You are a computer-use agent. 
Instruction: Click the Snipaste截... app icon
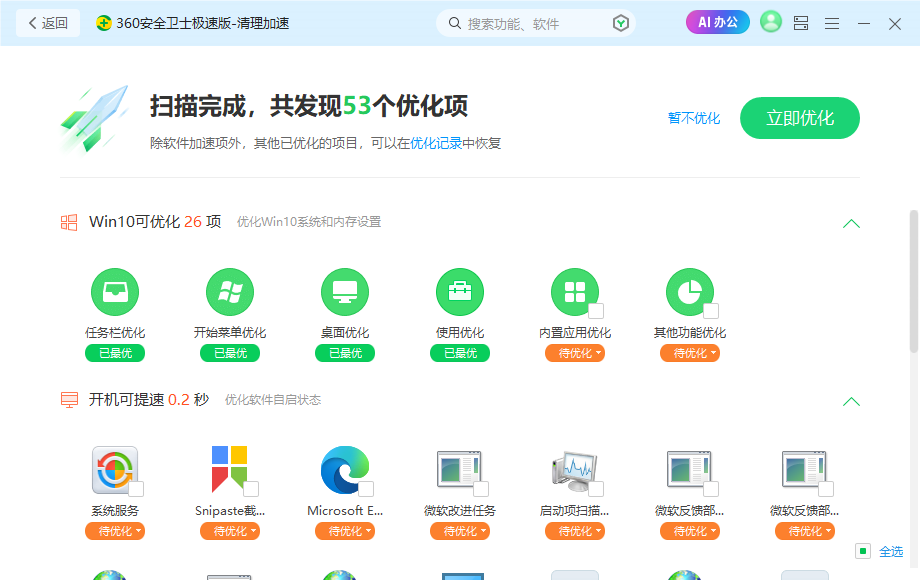229,470
